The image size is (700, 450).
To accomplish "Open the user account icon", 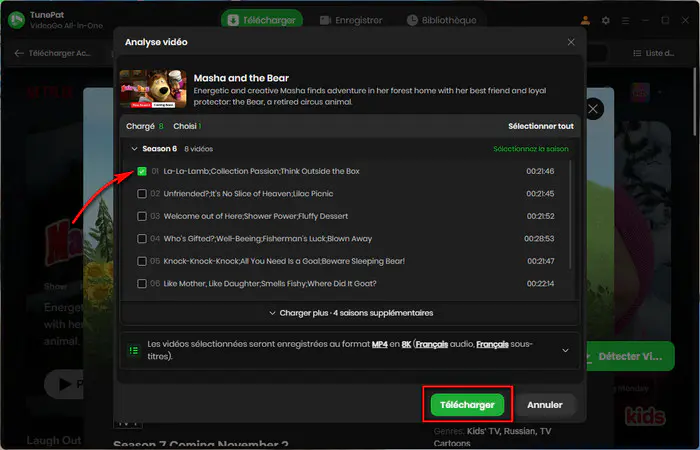I will tap(585, 21).
